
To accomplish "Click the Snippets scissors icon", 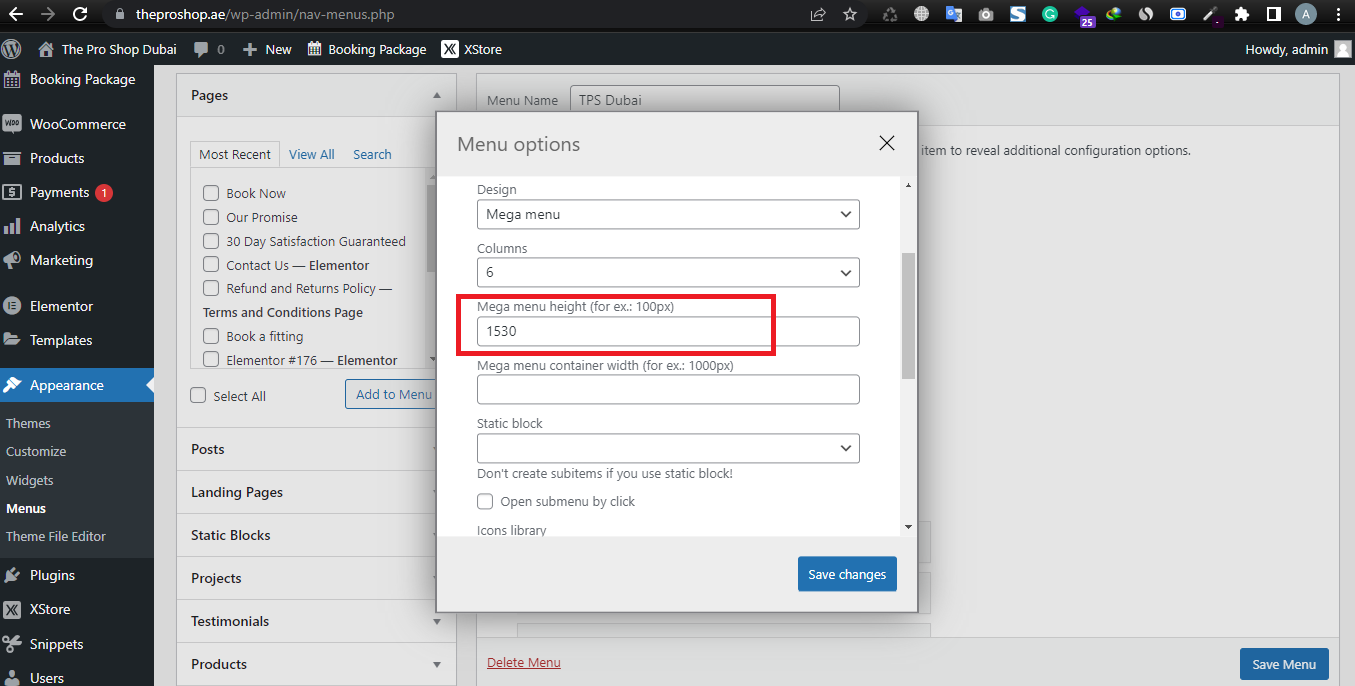I will click(x=12, y=644).
